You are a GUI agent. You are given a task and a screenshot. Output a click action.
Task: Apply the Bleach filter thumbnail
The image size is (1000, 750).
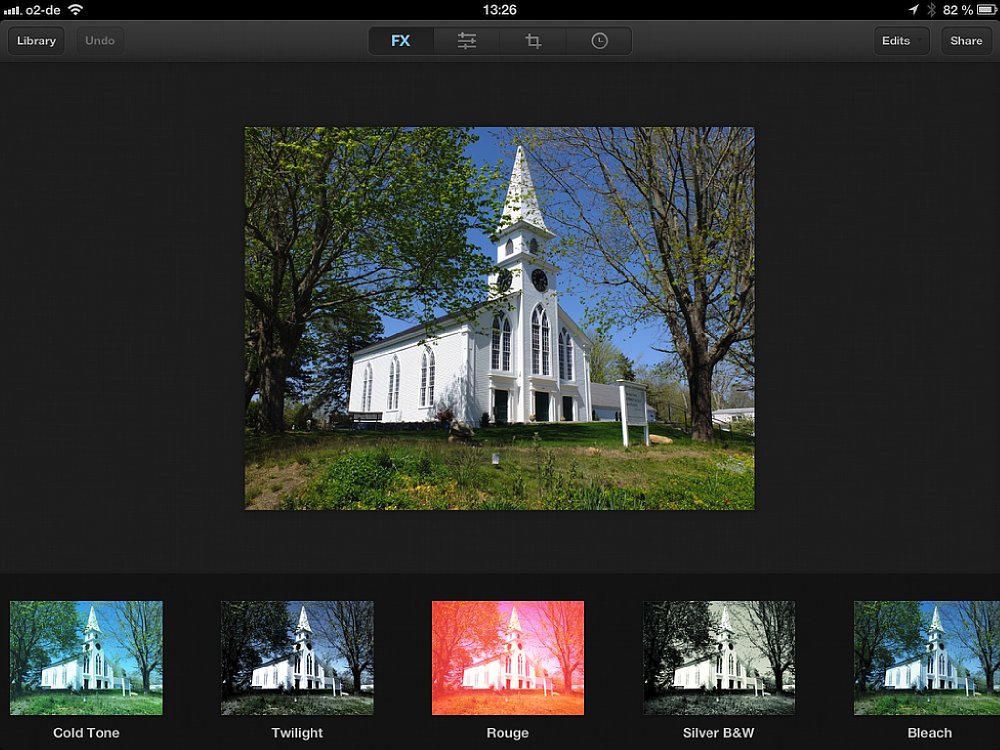coord(926,658)
